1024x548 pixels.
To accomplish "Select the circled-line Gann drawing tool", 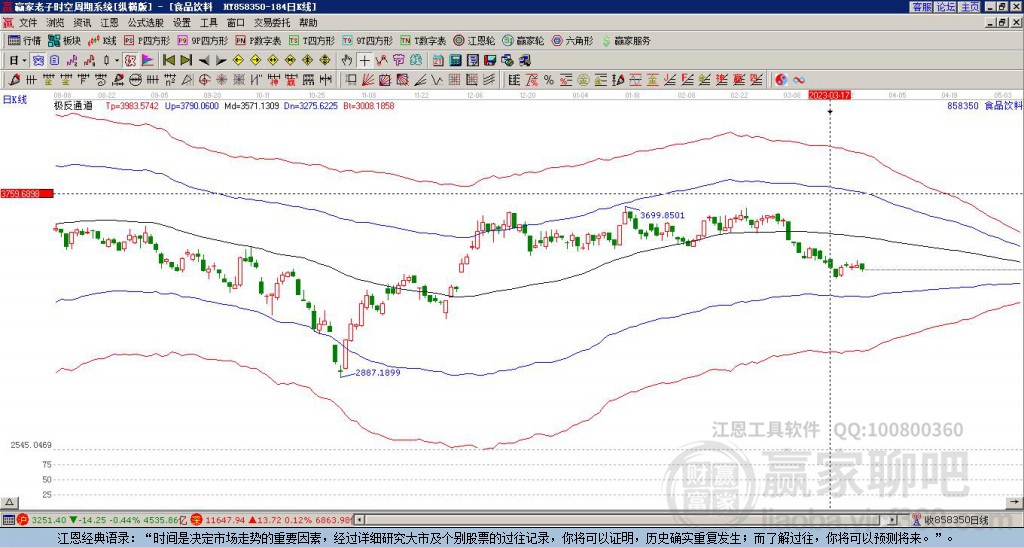I will point(136,80).
